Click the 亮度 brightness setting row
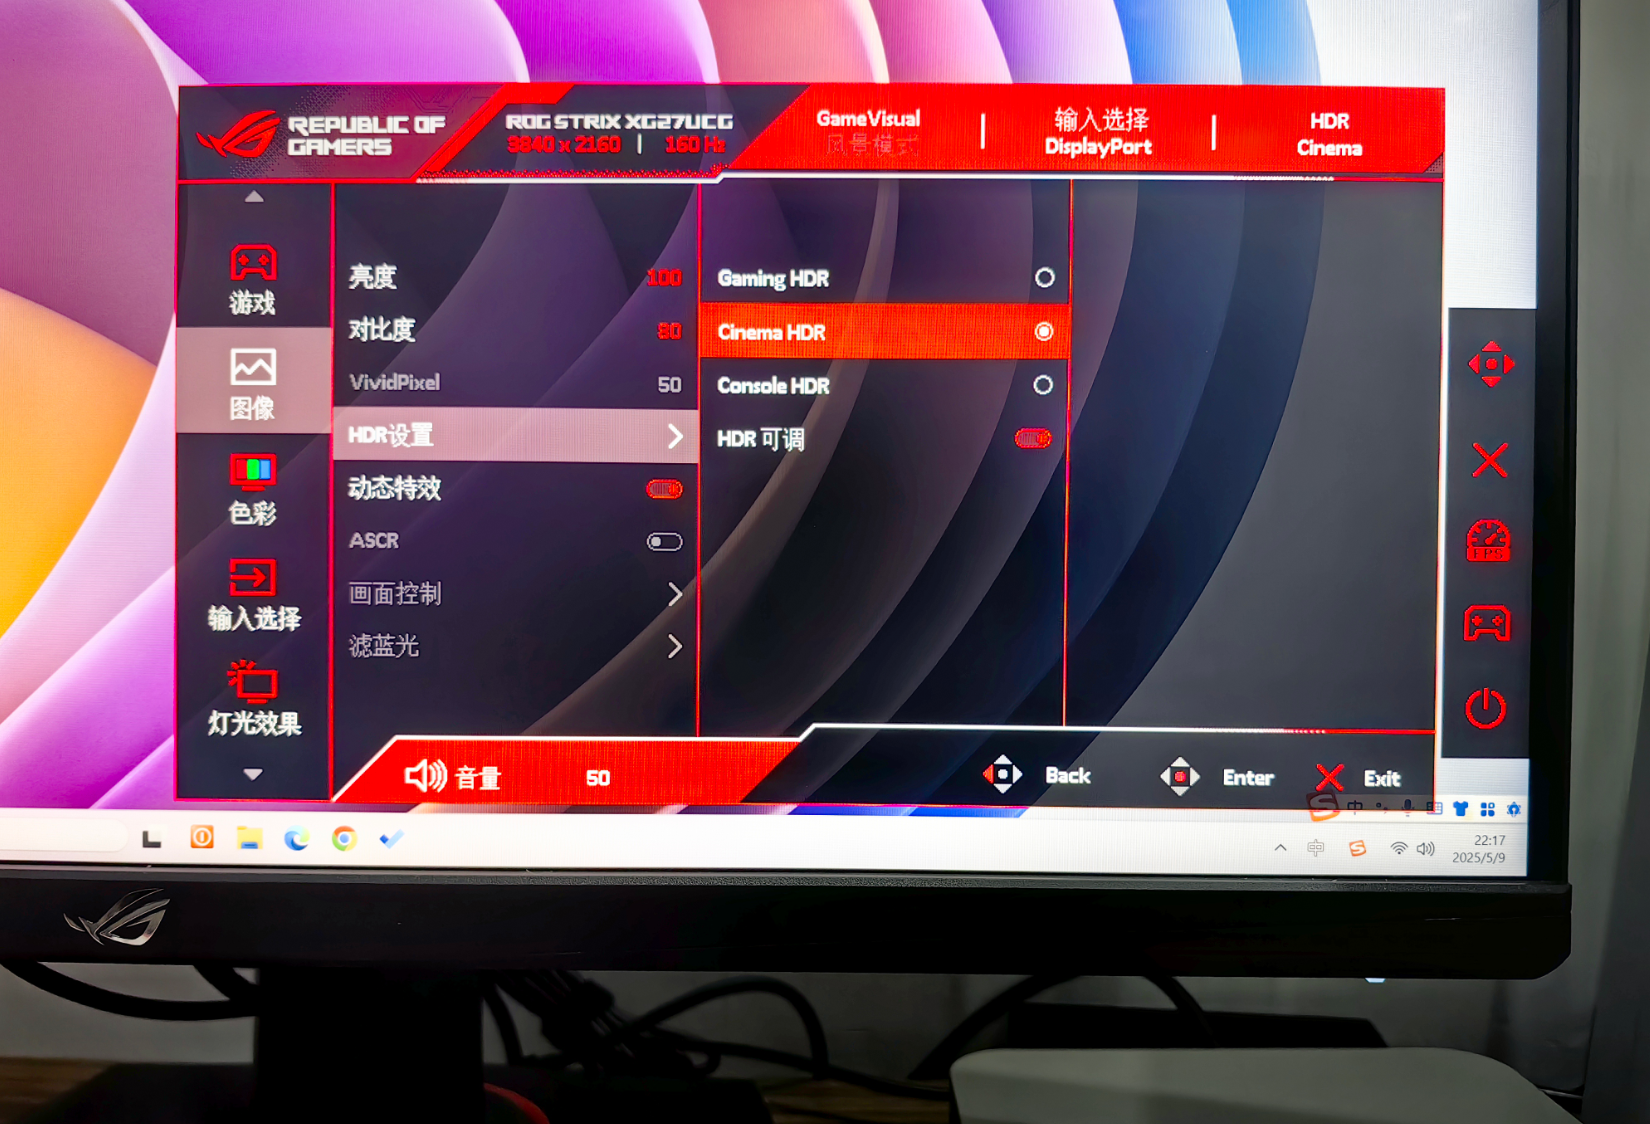 point(515,277)
